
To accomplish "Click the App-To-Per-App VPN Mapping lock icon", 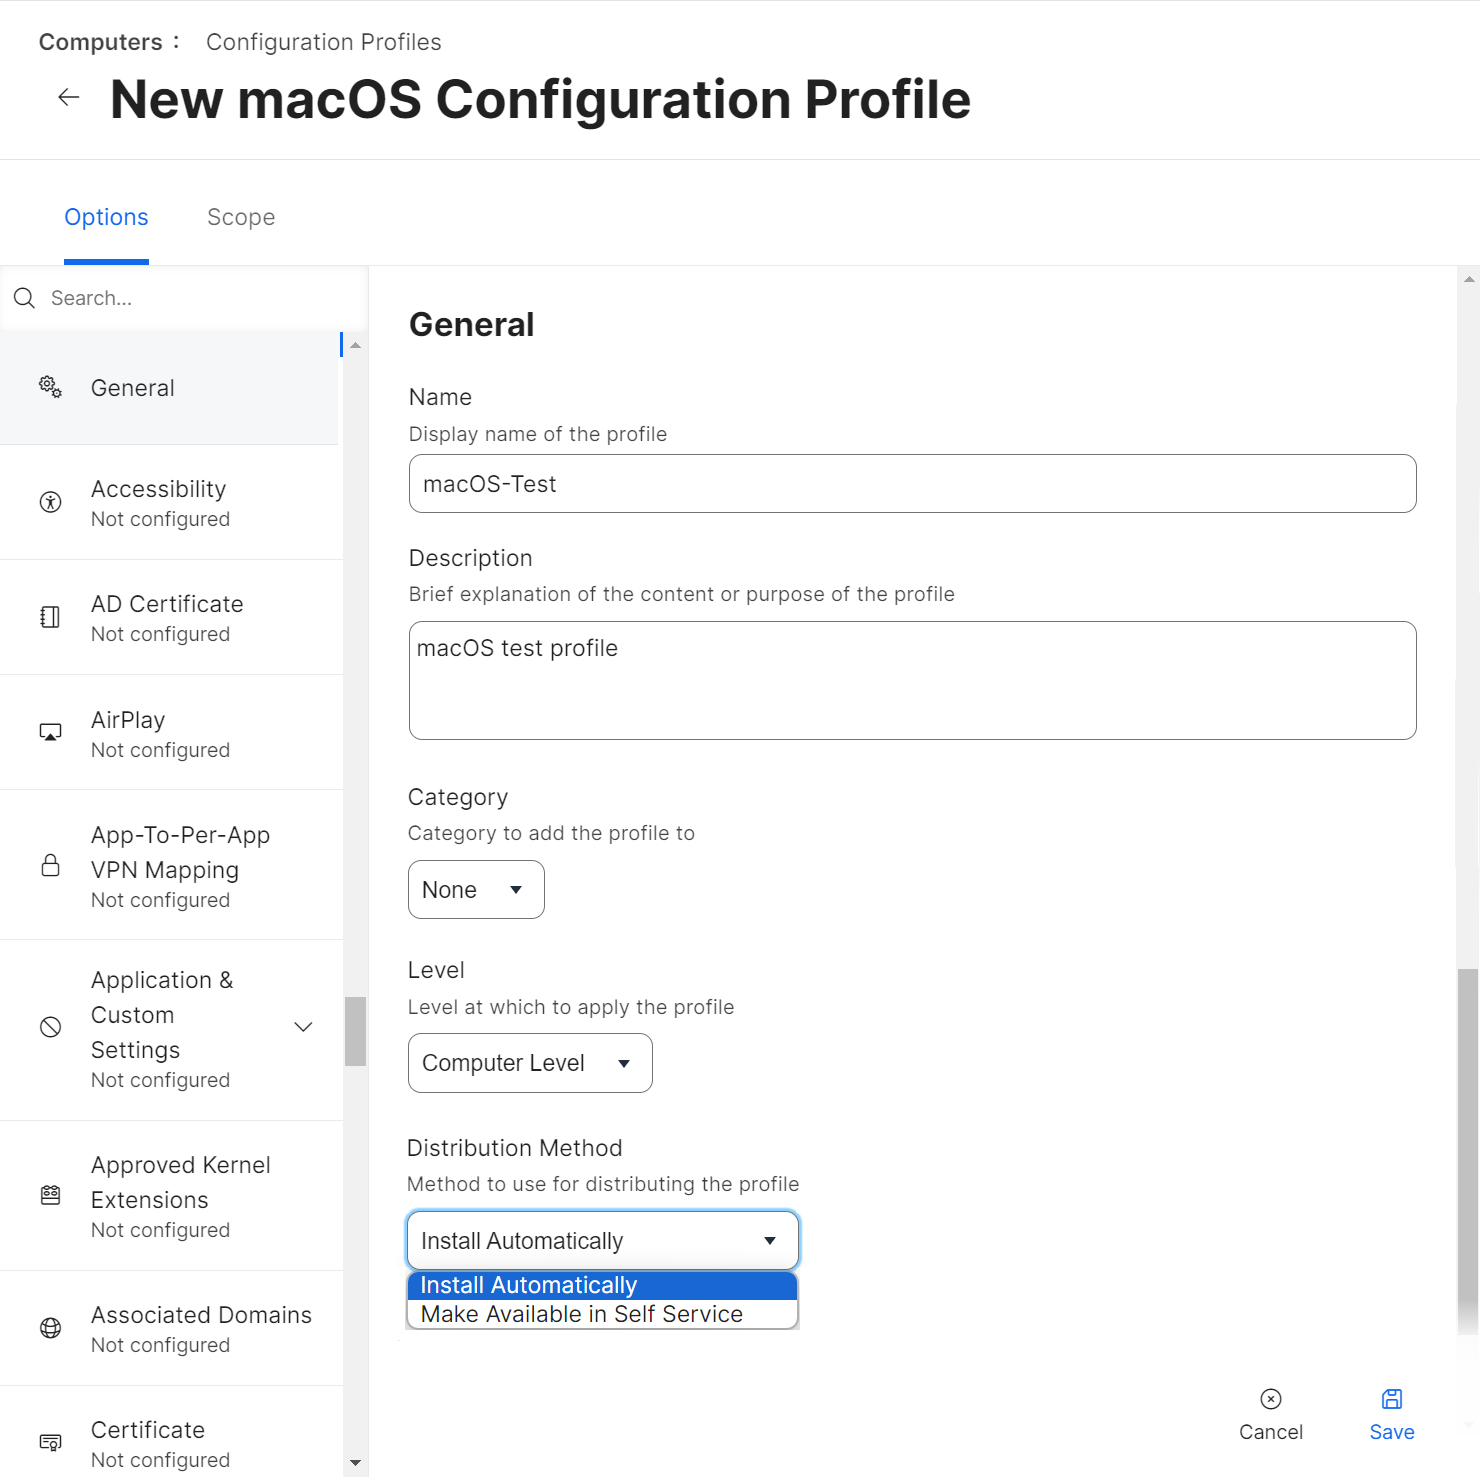I will pos(50,865).
